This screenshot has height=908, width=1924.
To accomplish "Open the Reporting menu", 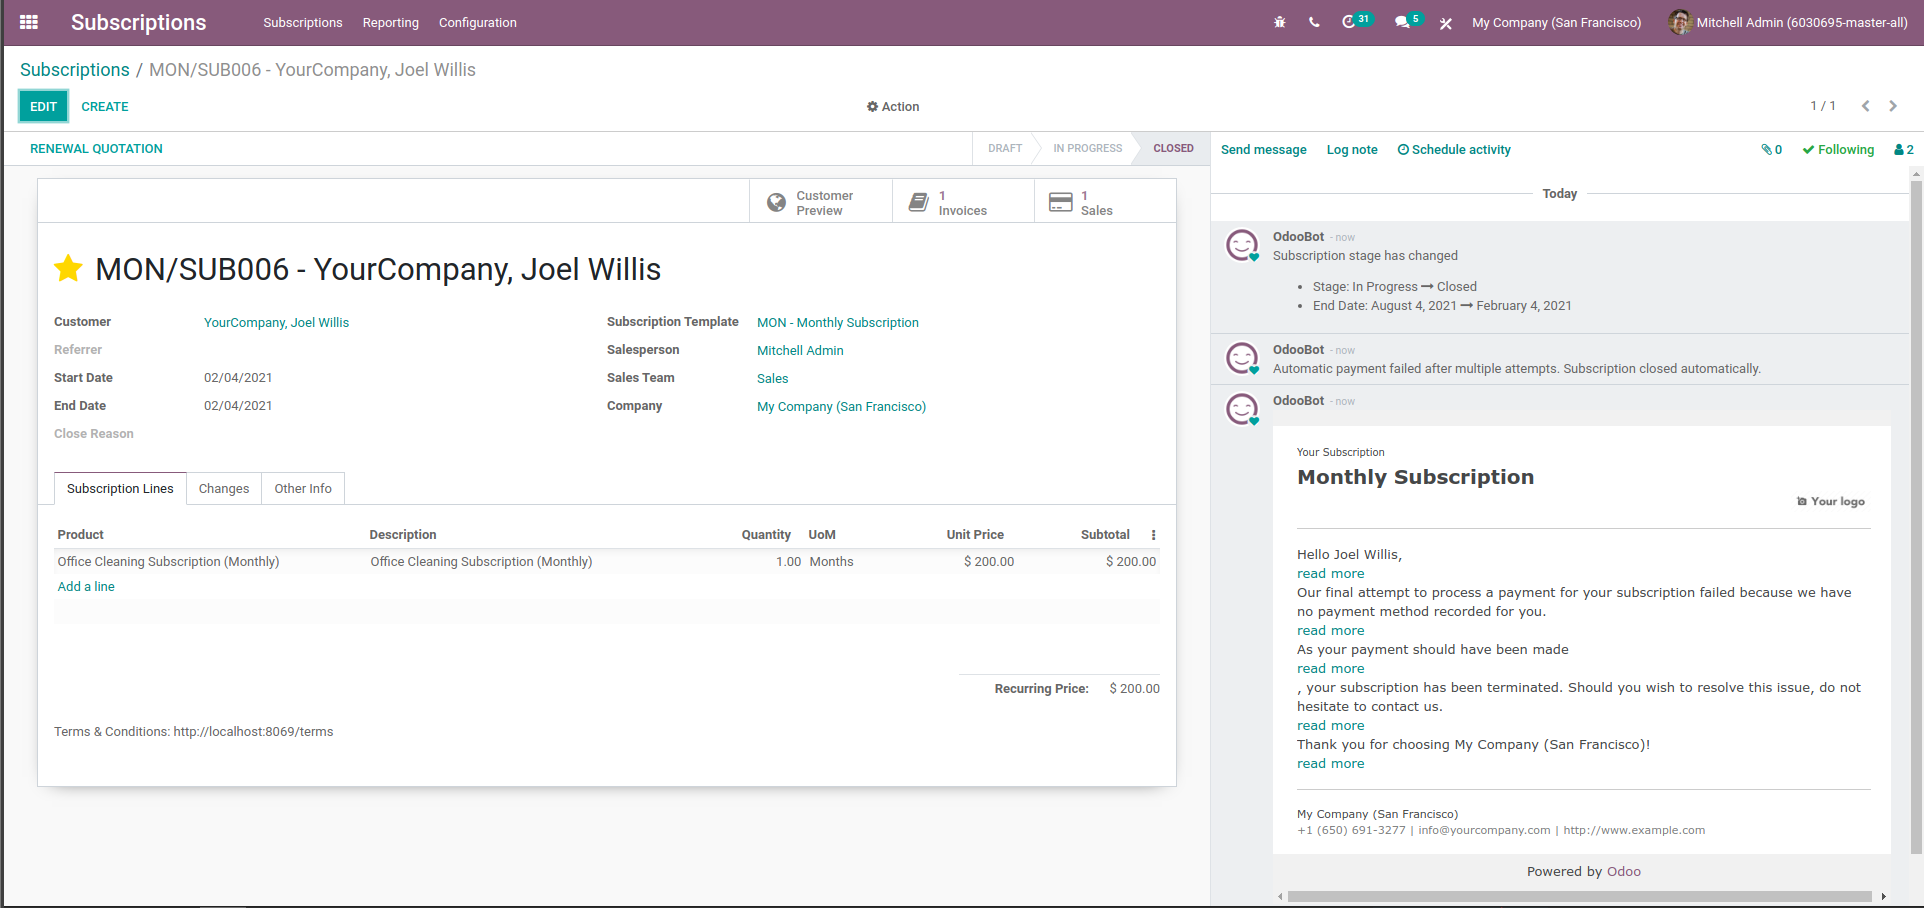I will tap(391, 23).
